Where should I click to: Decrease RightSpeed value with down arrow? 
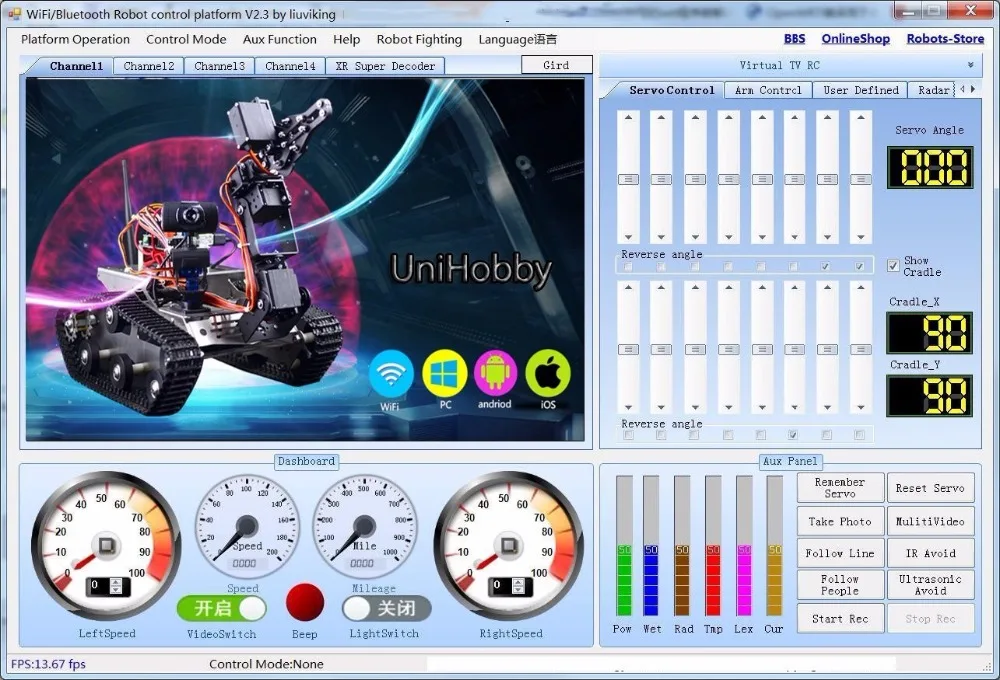(x=518, y=590)
